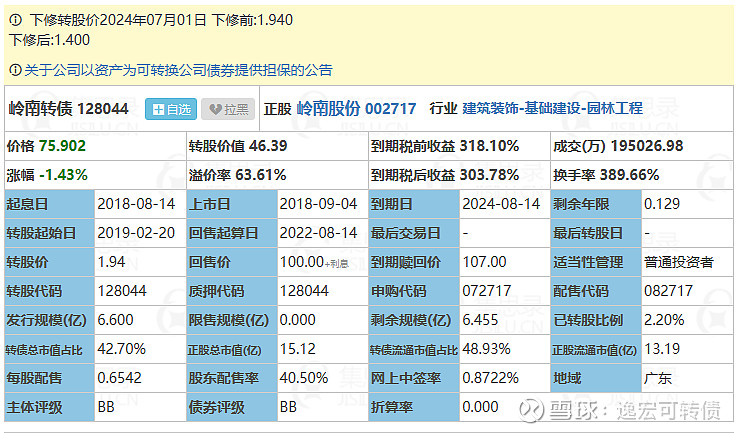Select the 股东配售率 value 40.50%
The height and width of the screenshot is (433, 742).
pyautogui.click(x=304, y=378)
